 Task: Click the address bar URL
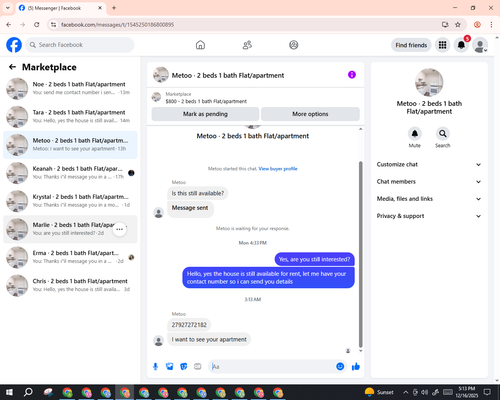click(x=117, y=25)
